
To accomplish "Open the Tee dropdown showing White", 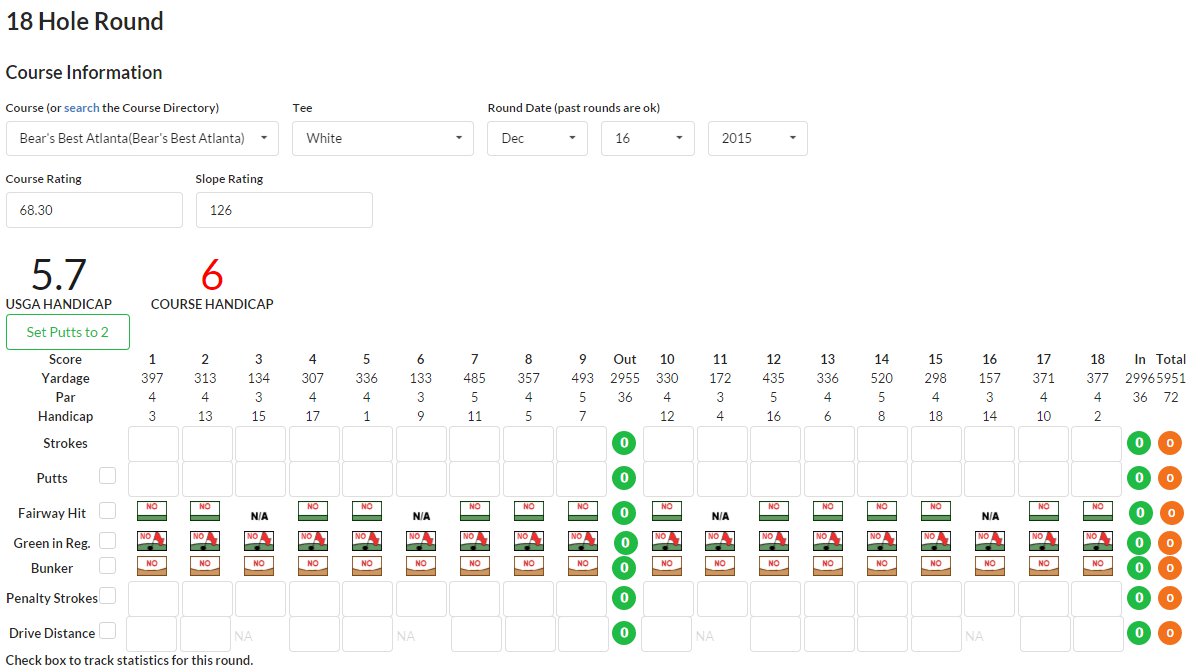I will click(x=383, y=138).
